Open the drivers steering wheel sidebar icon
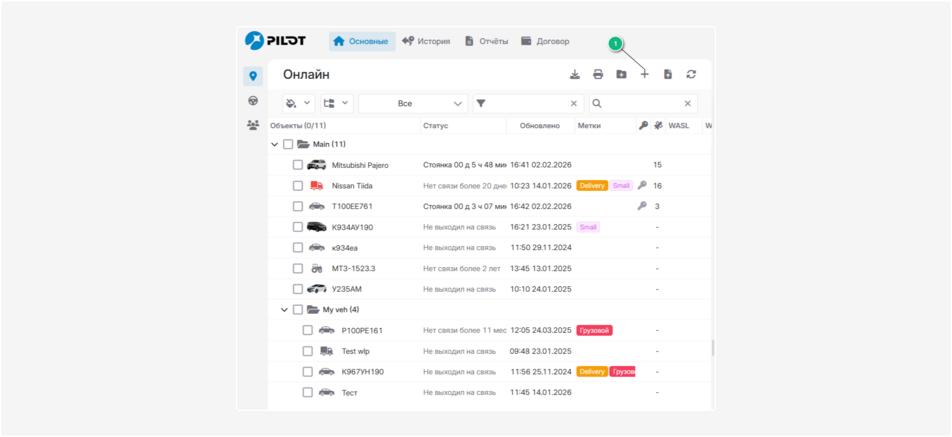 253,101
